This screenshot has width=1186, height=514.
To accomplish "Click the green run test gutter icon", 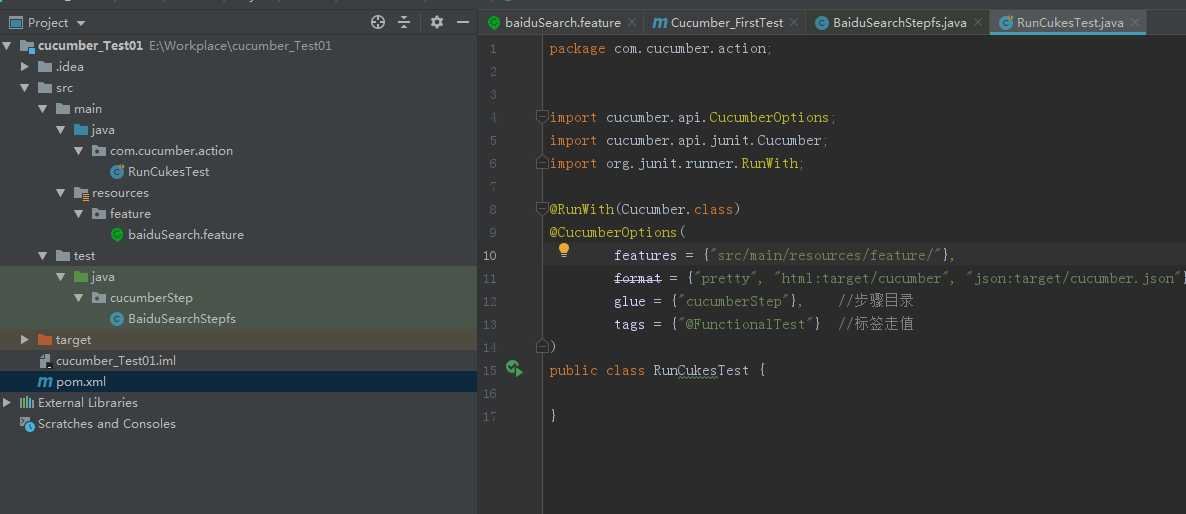I will pos(514,369).
